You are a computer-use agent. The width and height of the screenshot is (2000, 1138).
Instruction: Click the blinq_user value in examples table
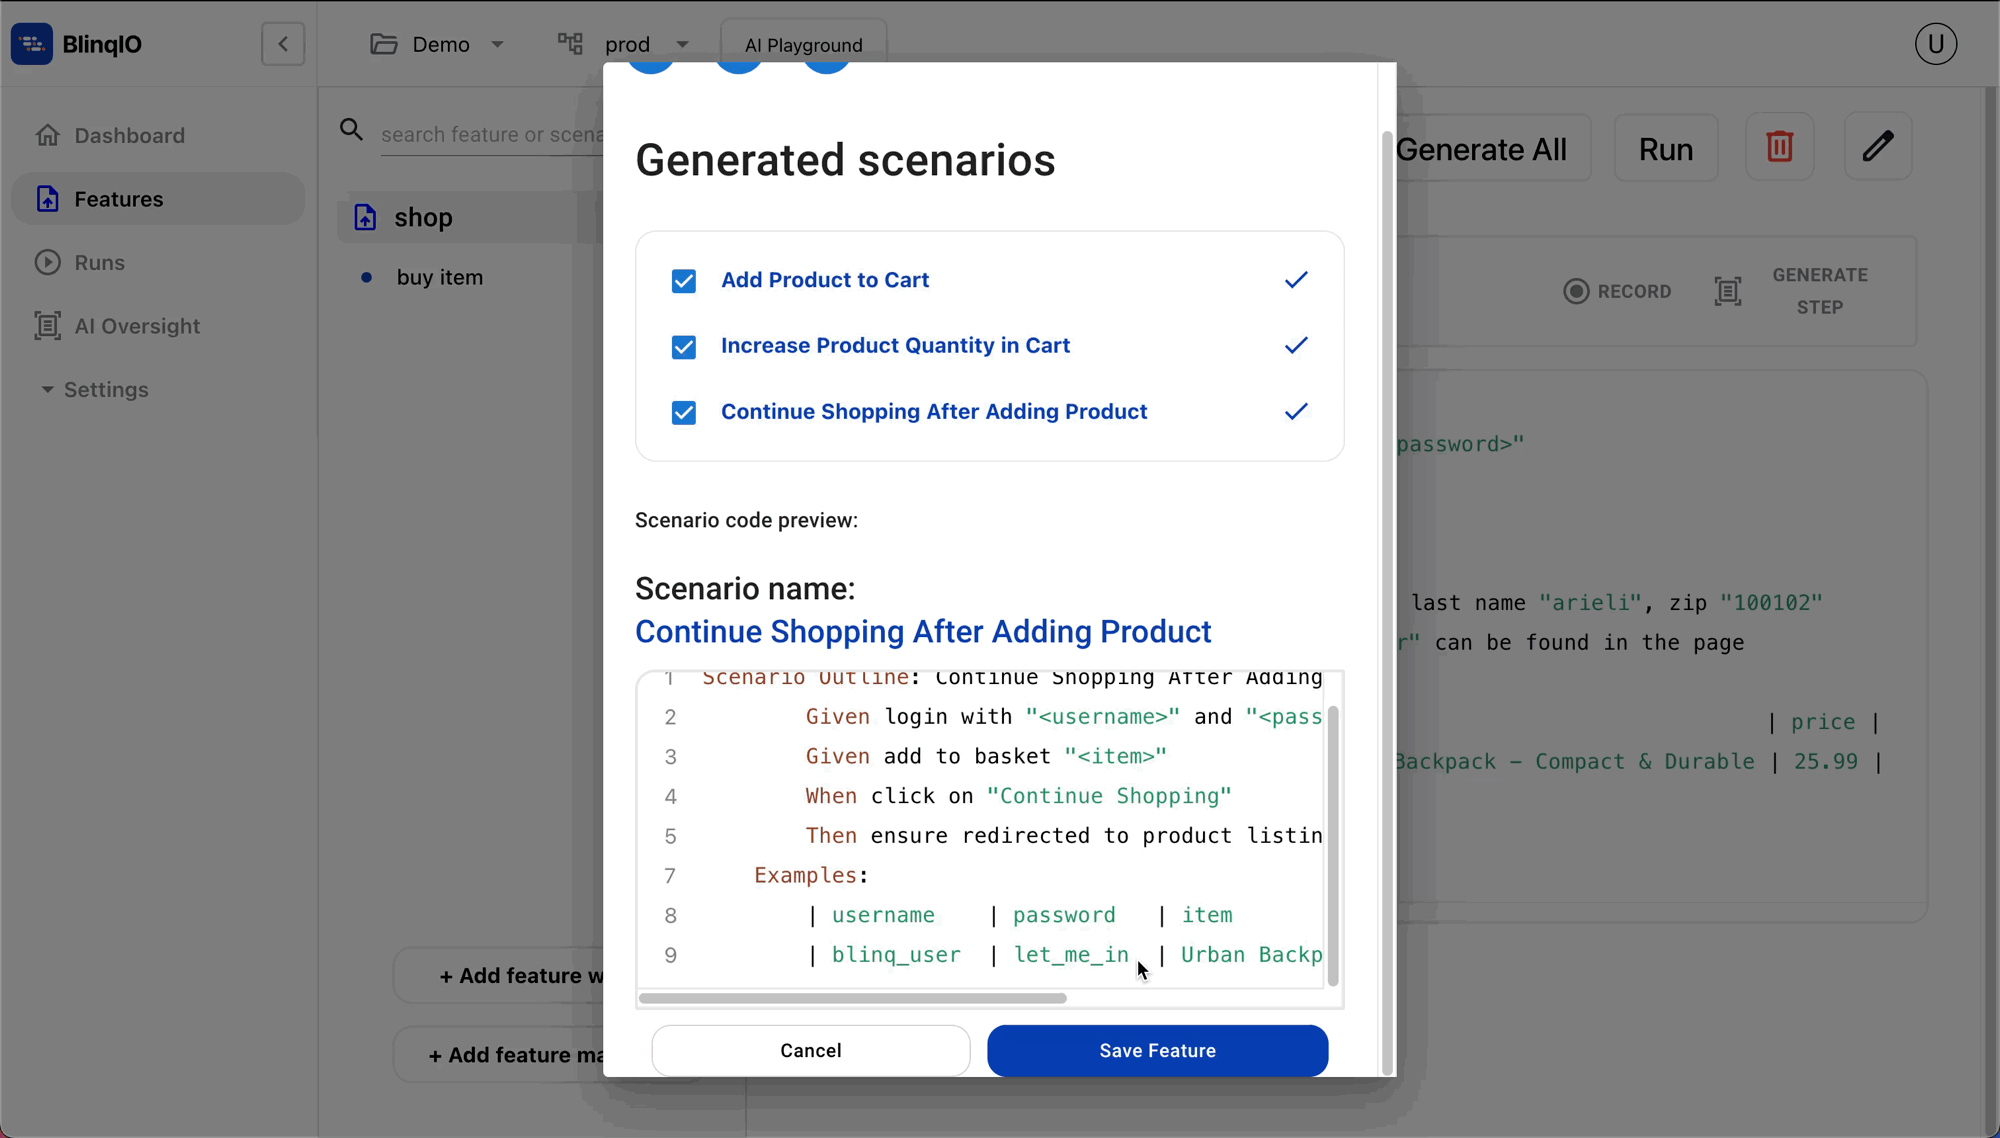pyautogui.click(x=896, y=955)
